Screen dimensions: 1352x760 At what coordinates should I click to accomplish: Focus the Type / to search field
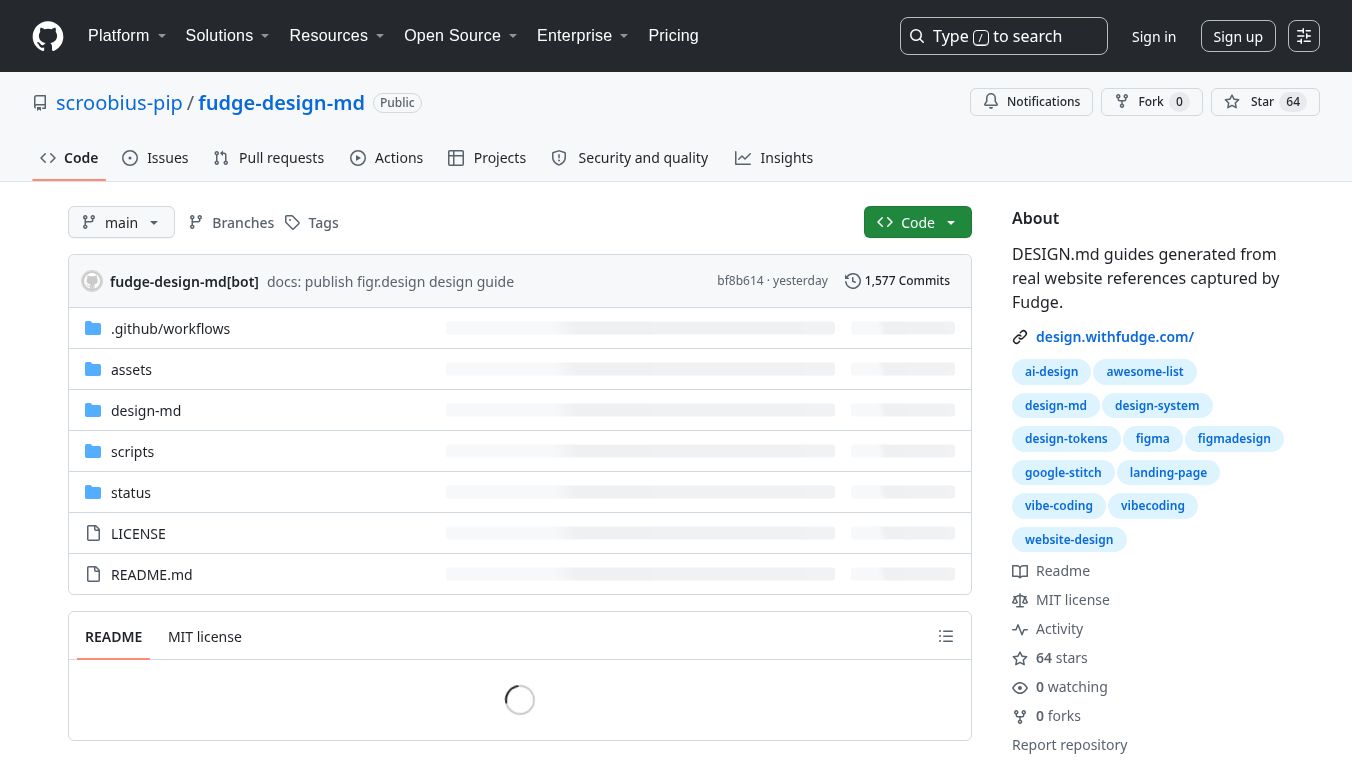coord(1004,36)
